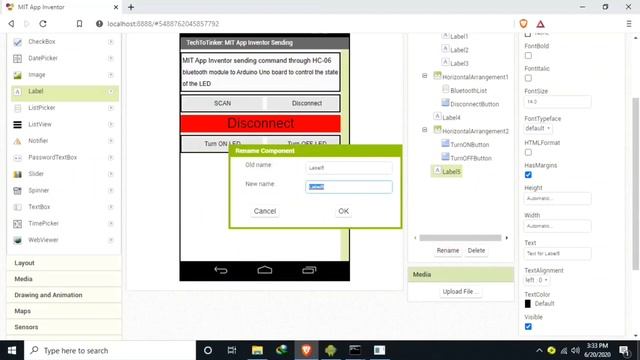Click the properties panel vertical scrollbar
Viewport: 640px width, 360px height.
point(636,184)
